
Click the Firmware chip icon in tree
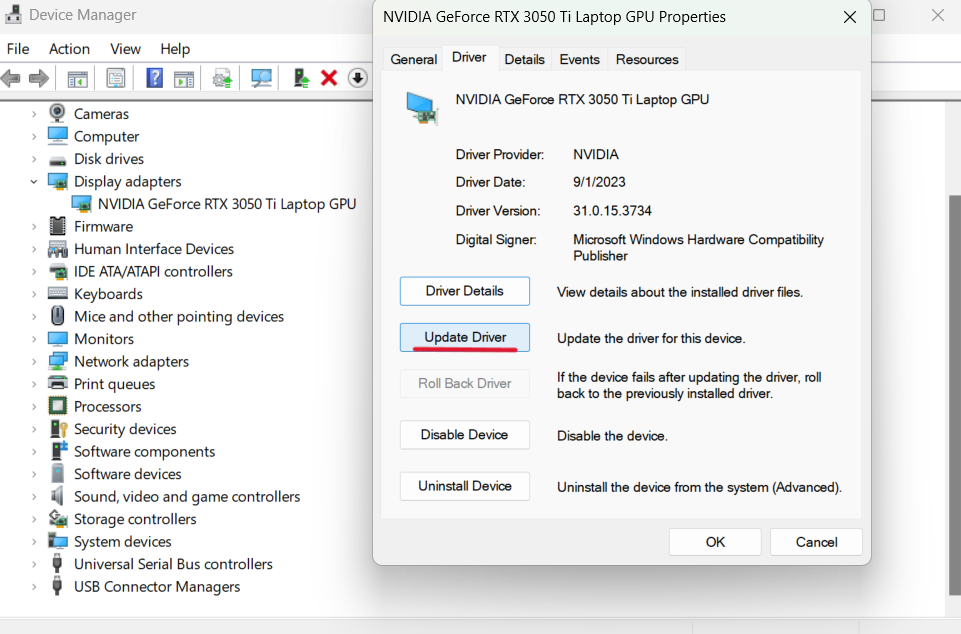click(58, 226)
